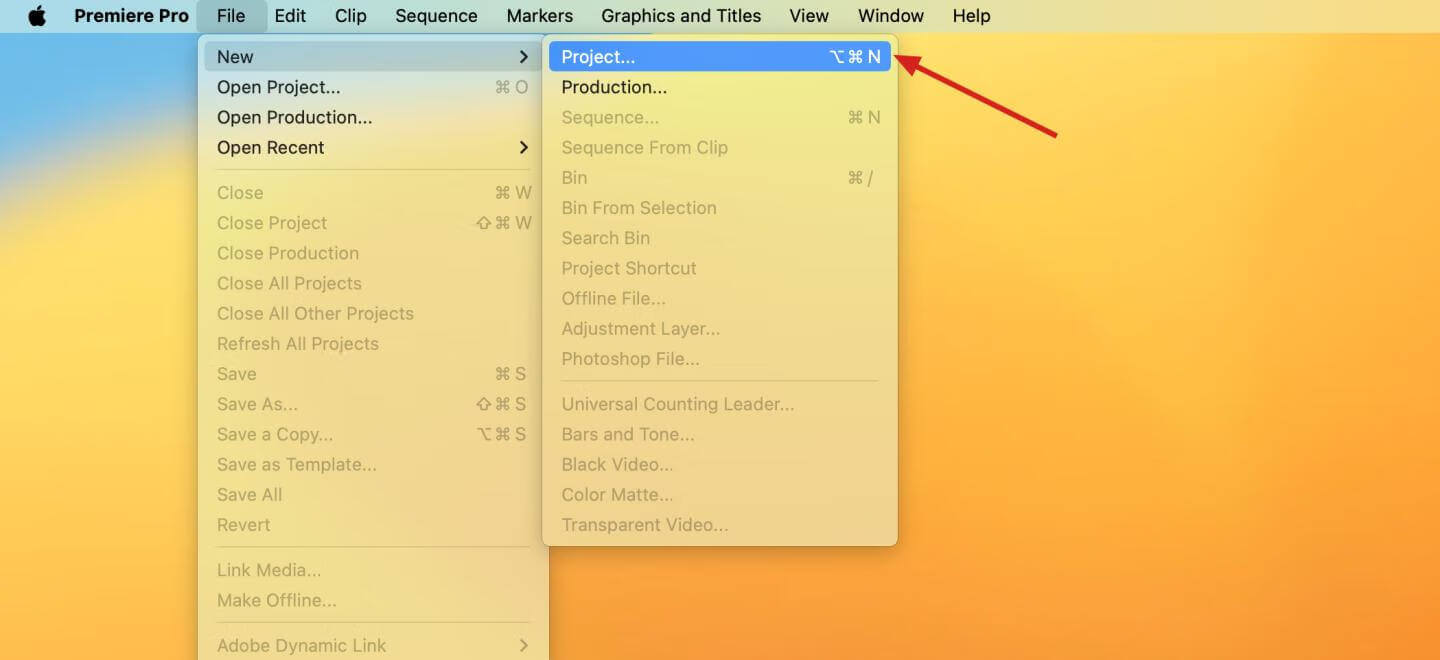Screen dimensions: 1440x660
Task: Open the Graphics and Titles menu
Action: point(681,16)
